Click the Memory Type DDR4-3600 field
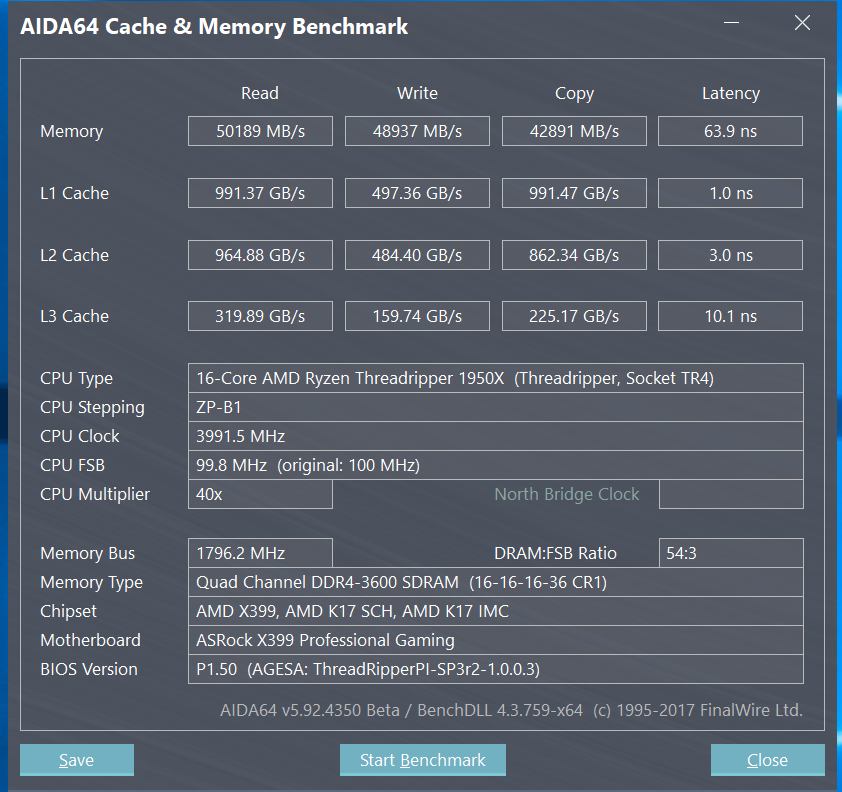The image size is (842, 792). 496,582
